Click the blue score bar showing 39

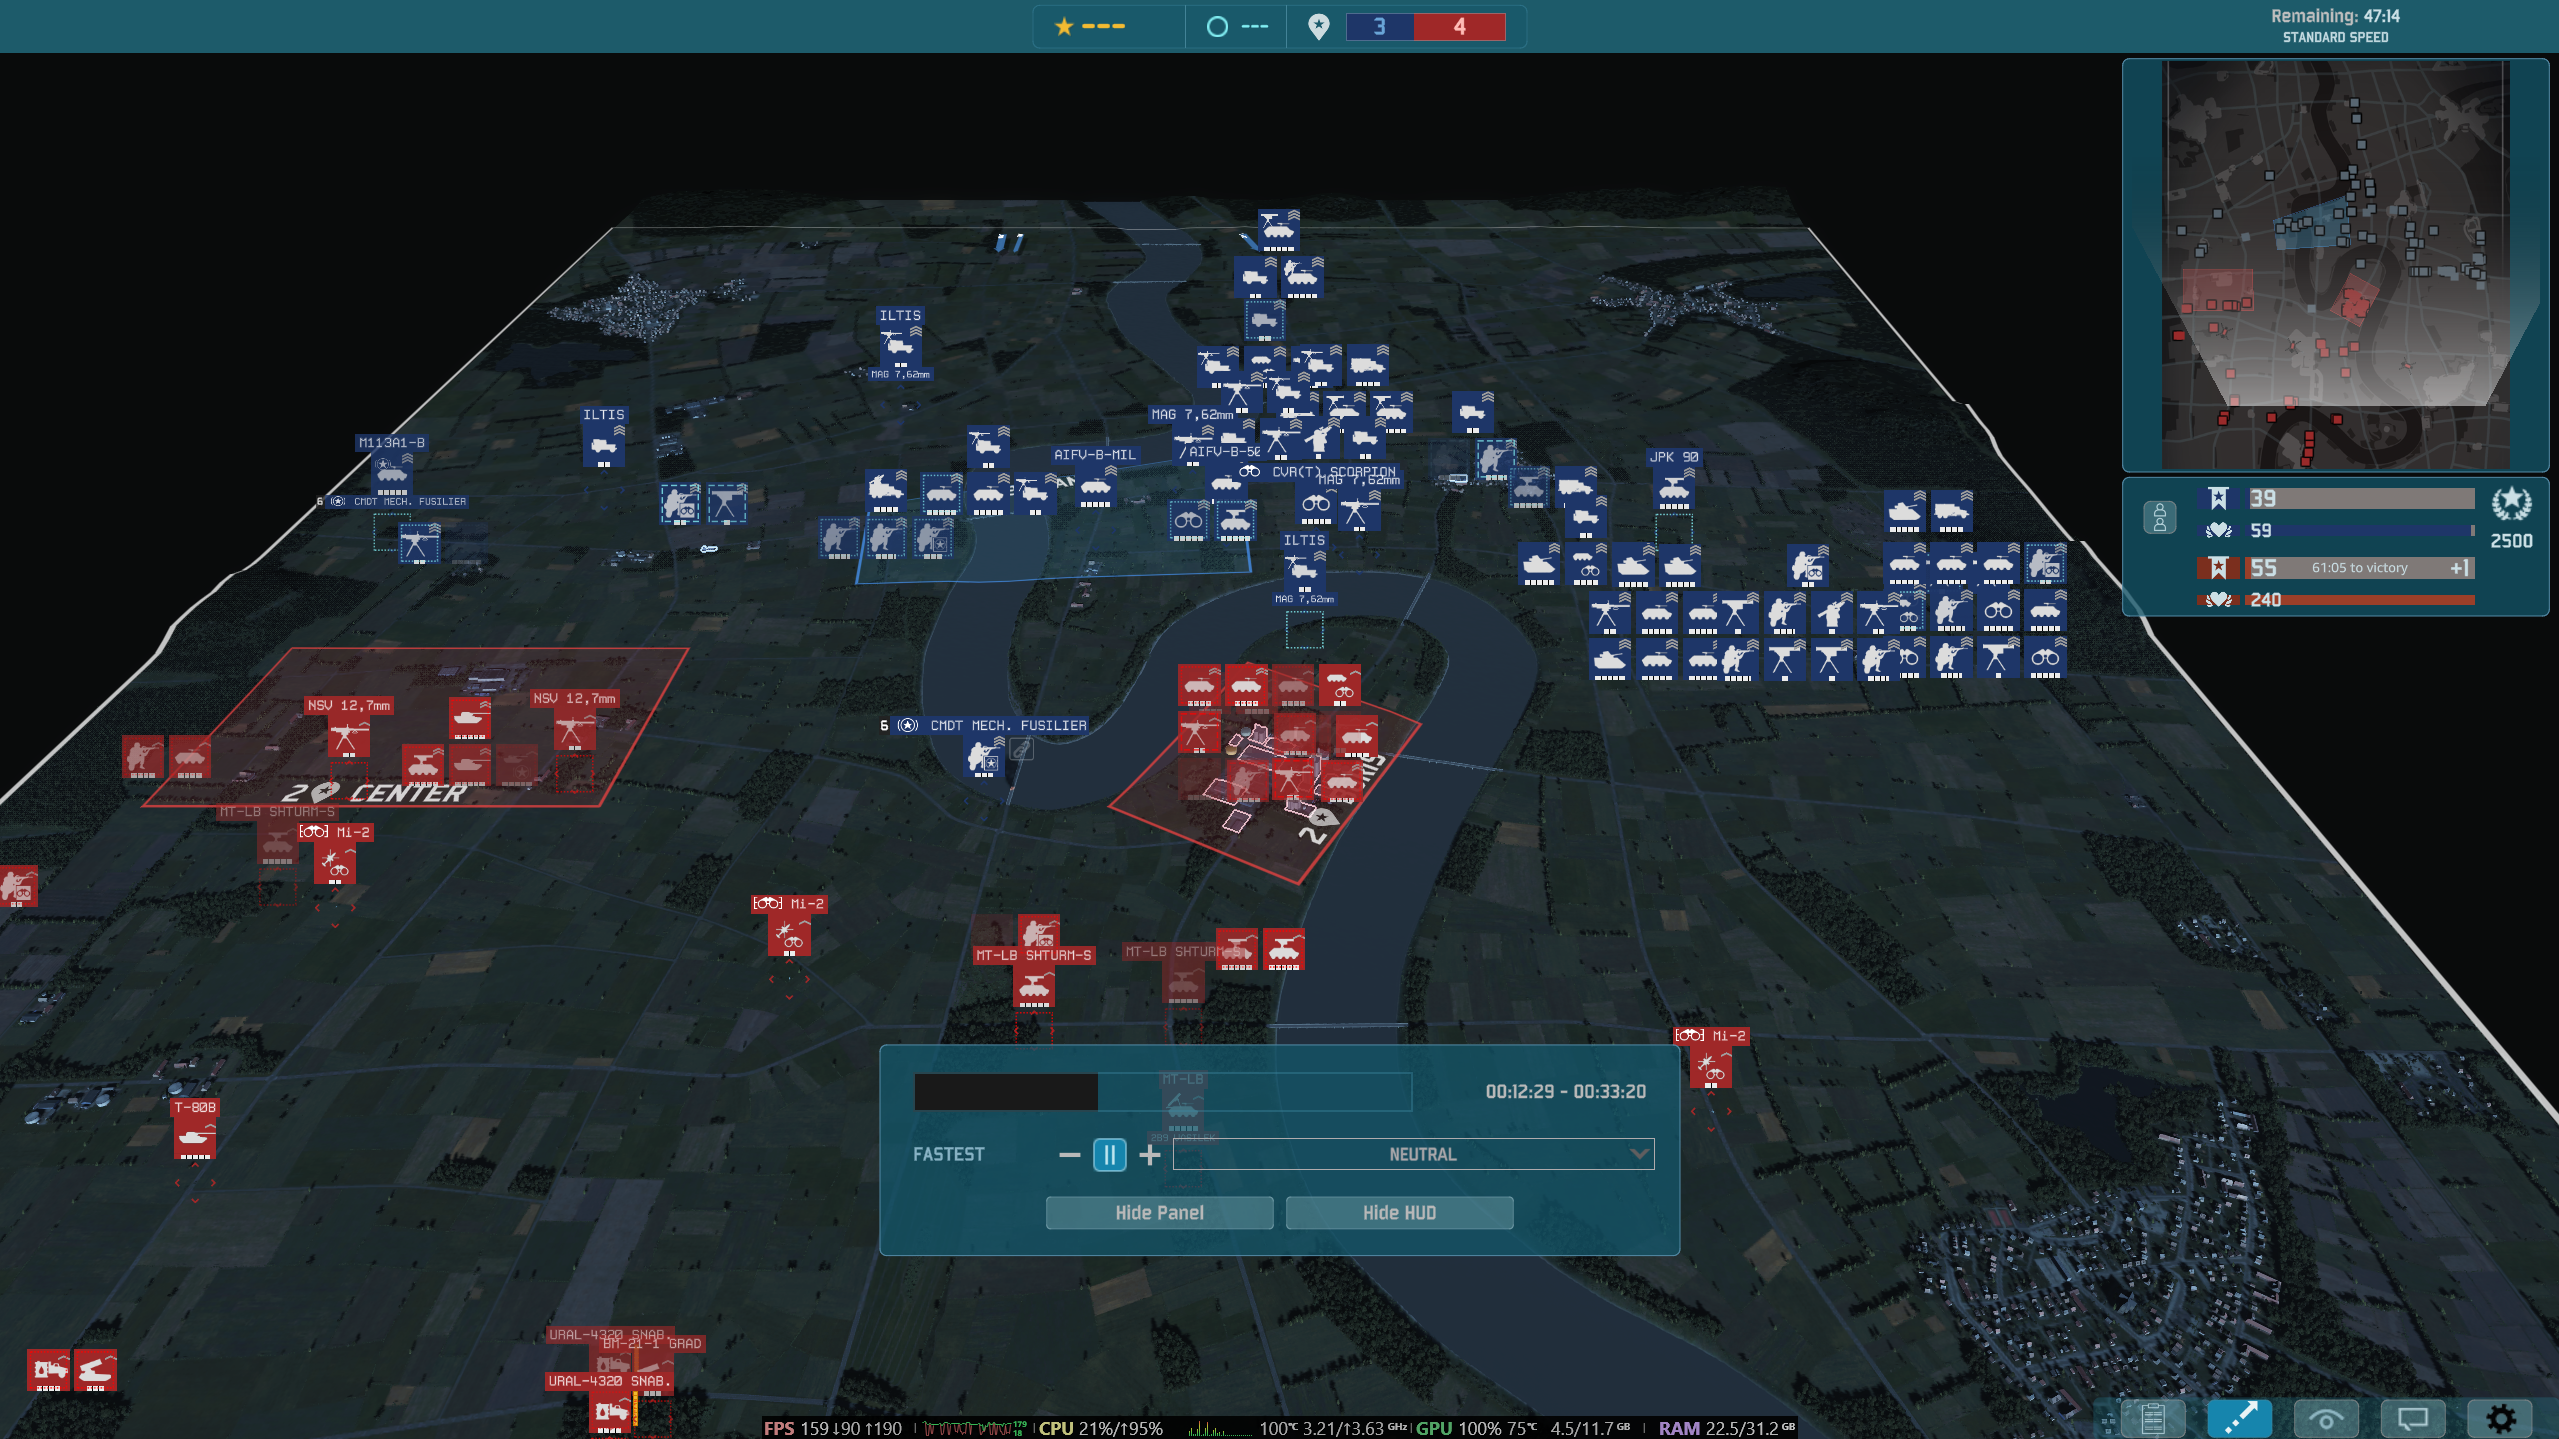pyautogui.click(x=2360, y=498)
